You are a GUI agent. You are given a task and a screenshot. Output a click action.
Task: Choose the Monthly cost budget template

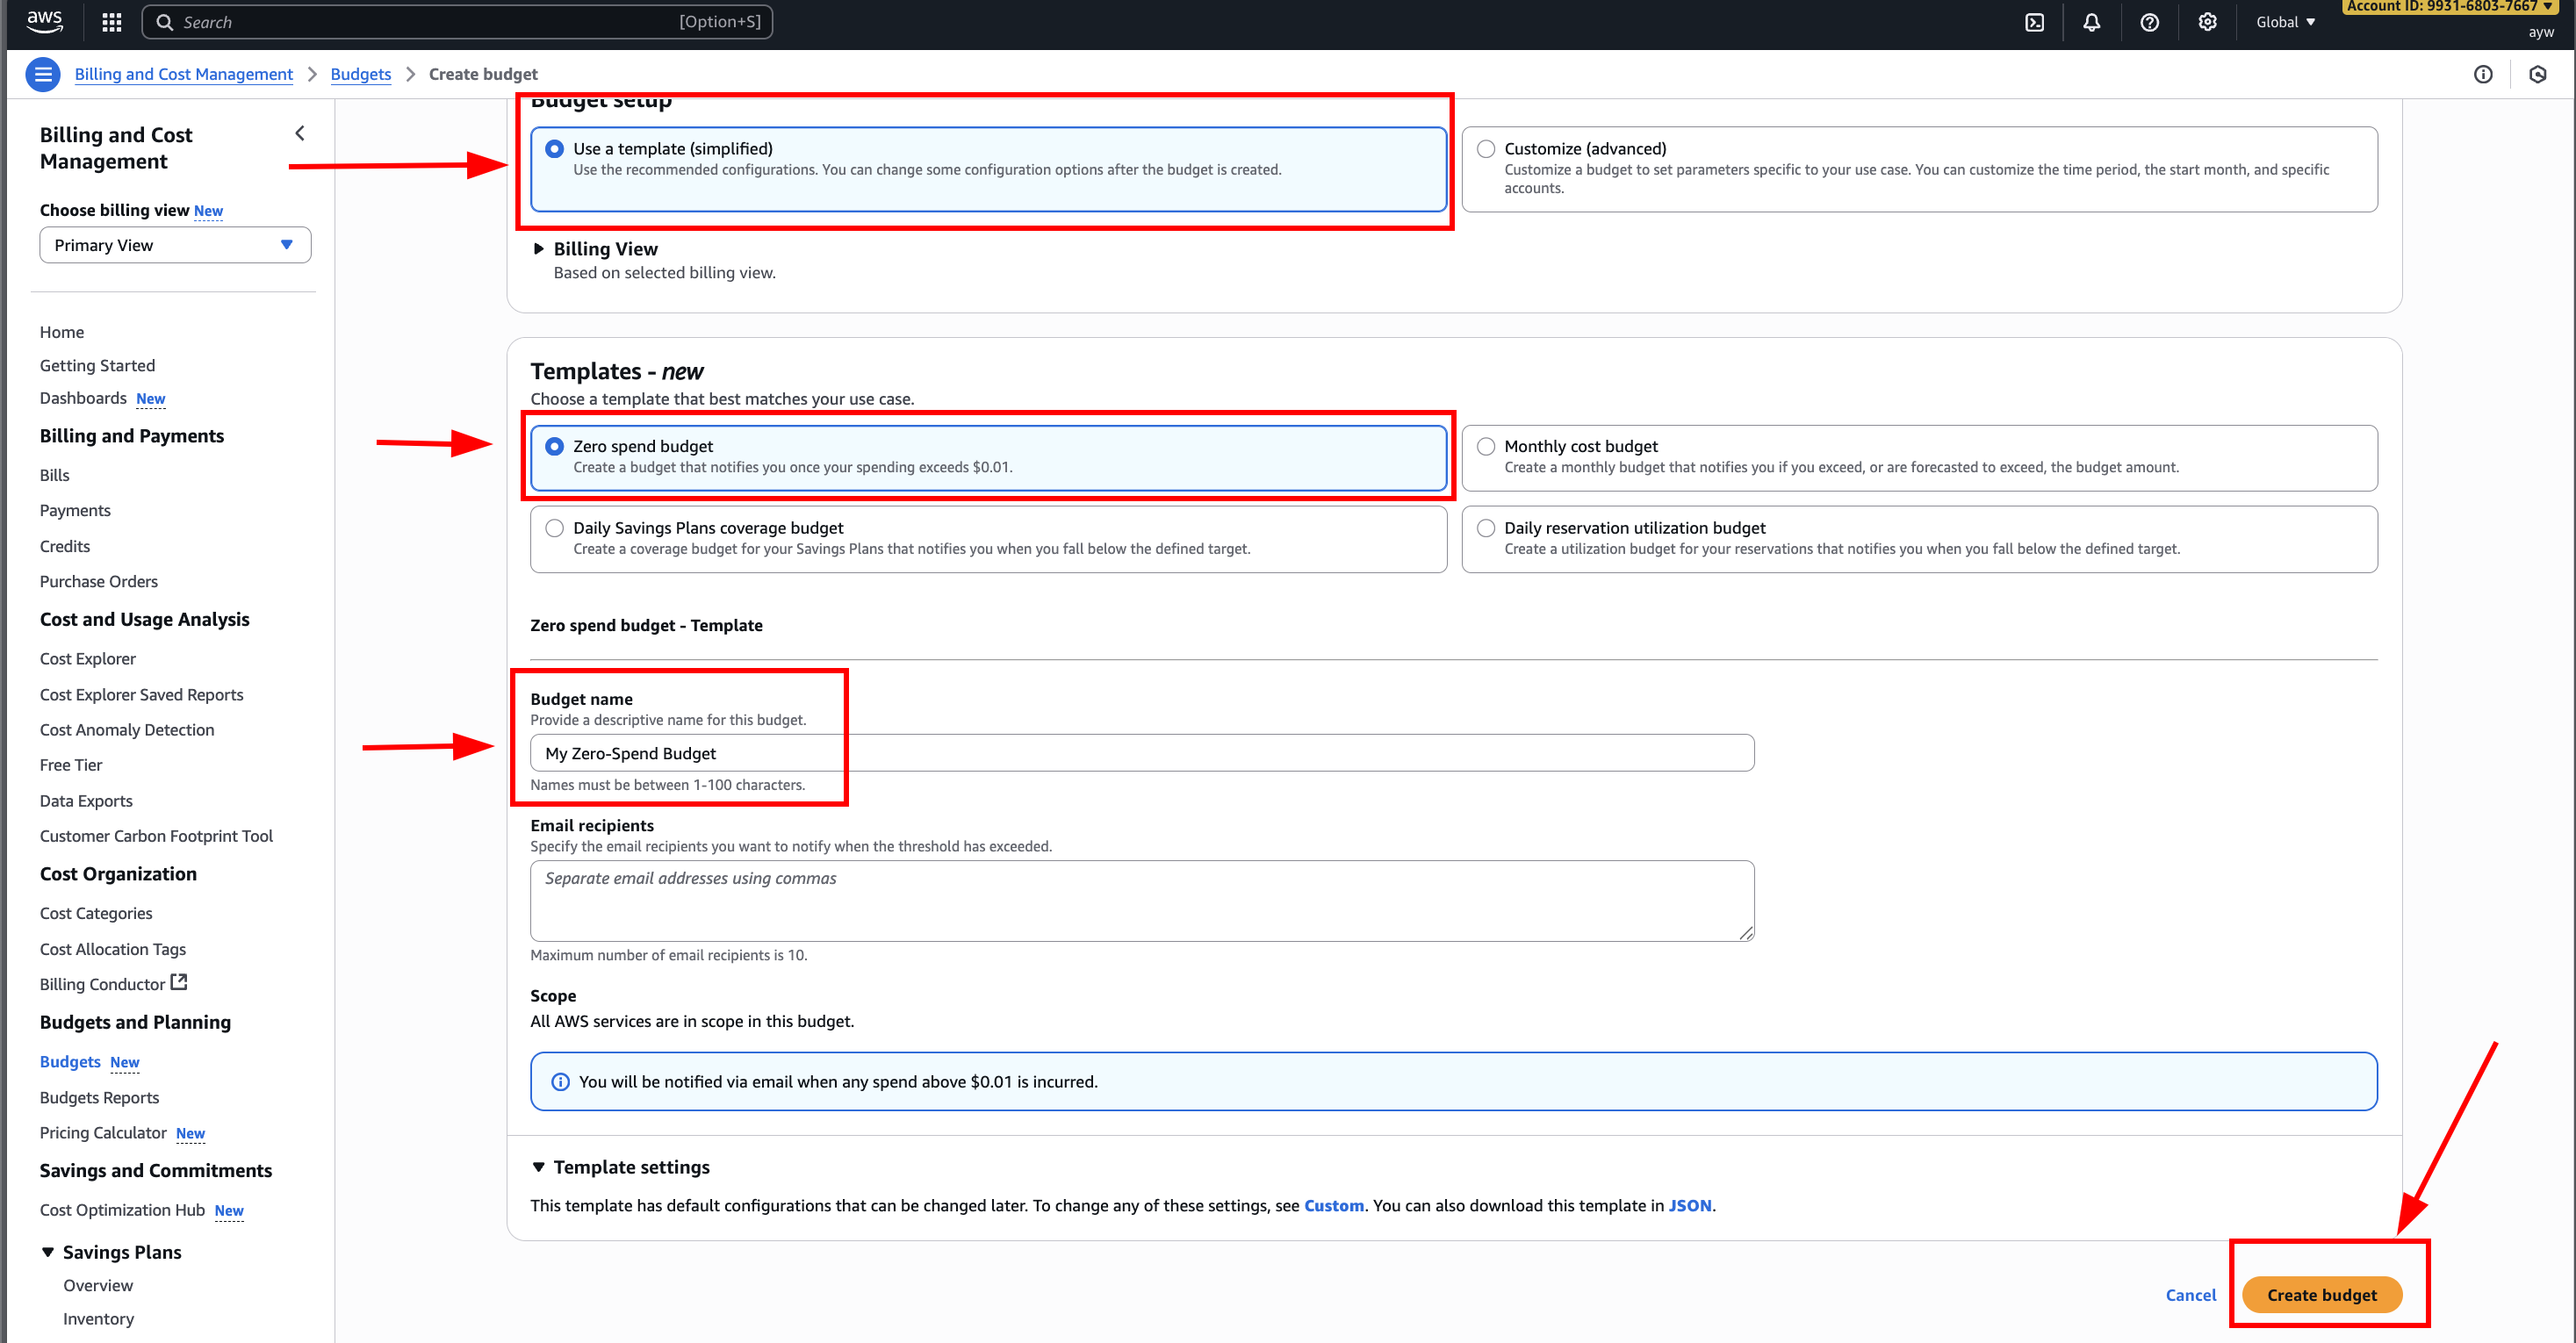pyautogui.click(x=1486, y=446)
